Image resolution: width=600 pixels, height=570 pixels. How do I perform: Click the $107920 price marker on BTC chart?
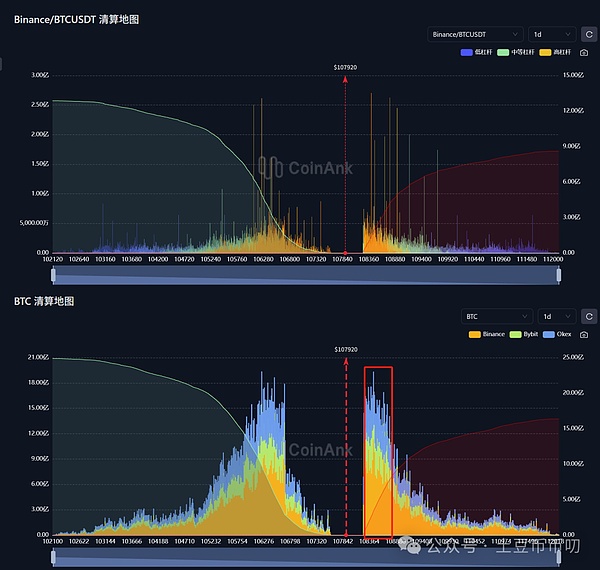(x=346, y=350)
